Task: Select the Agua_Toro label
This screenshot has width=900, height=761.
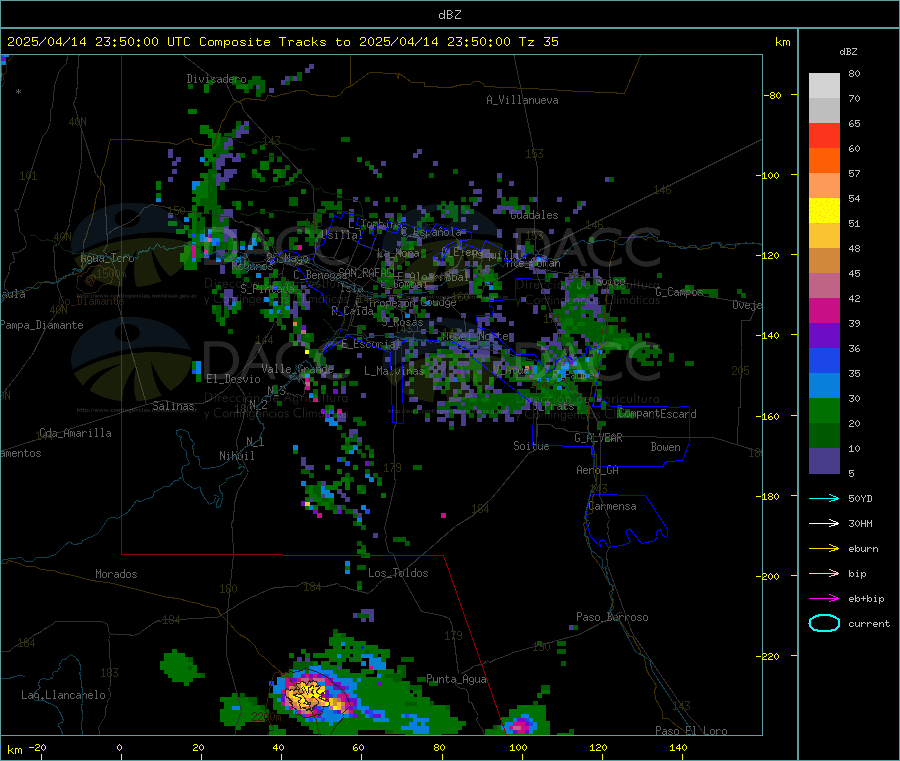Action: (x=107, y=258)
